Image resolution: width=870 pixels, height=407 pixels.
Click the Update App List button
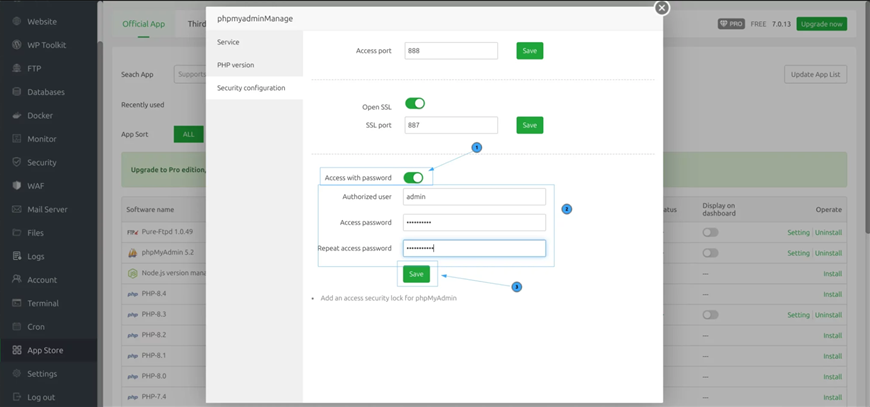[x=815, y=74]
